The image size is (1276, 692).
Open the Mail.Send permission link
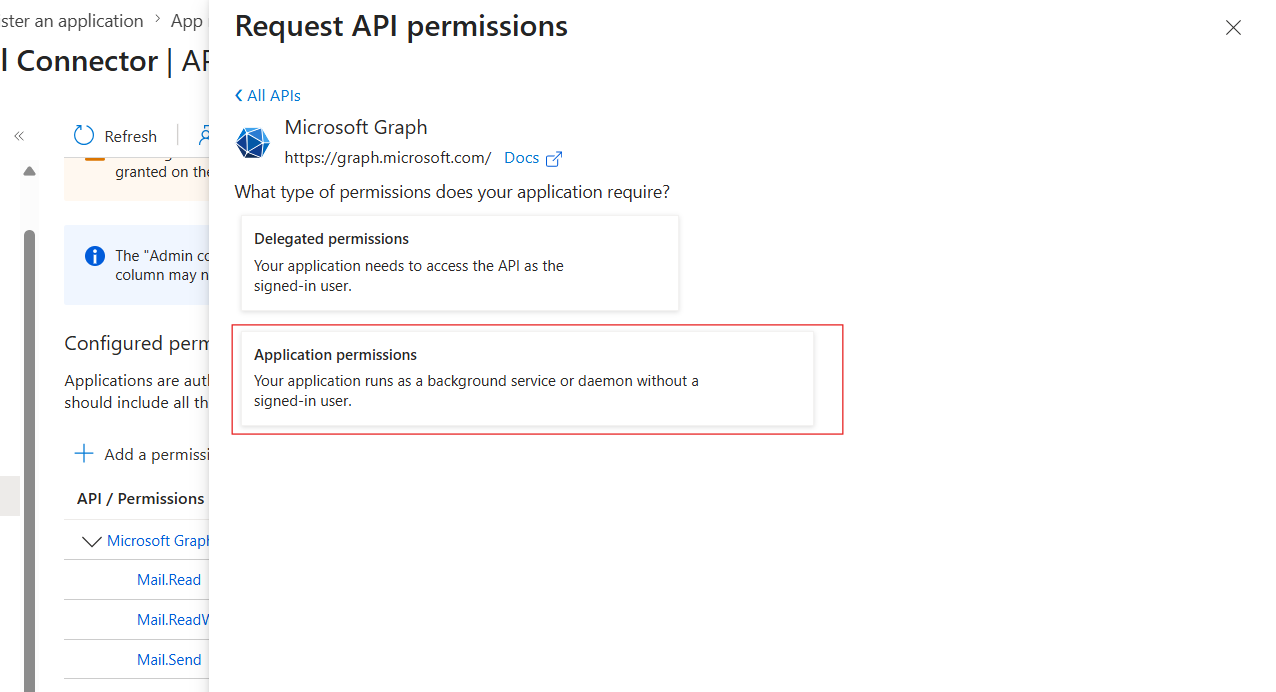tap(169, 660)
